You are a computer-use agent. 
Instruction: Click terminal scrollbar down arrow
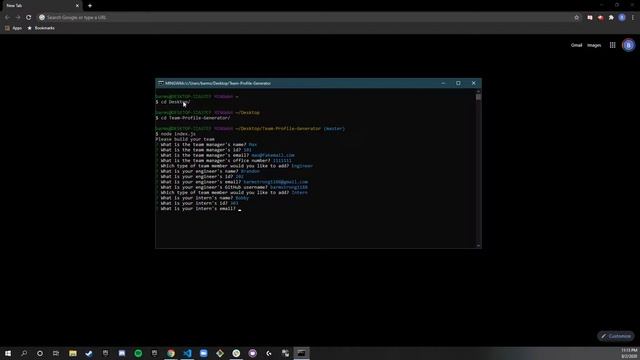(x=478, y=245)
